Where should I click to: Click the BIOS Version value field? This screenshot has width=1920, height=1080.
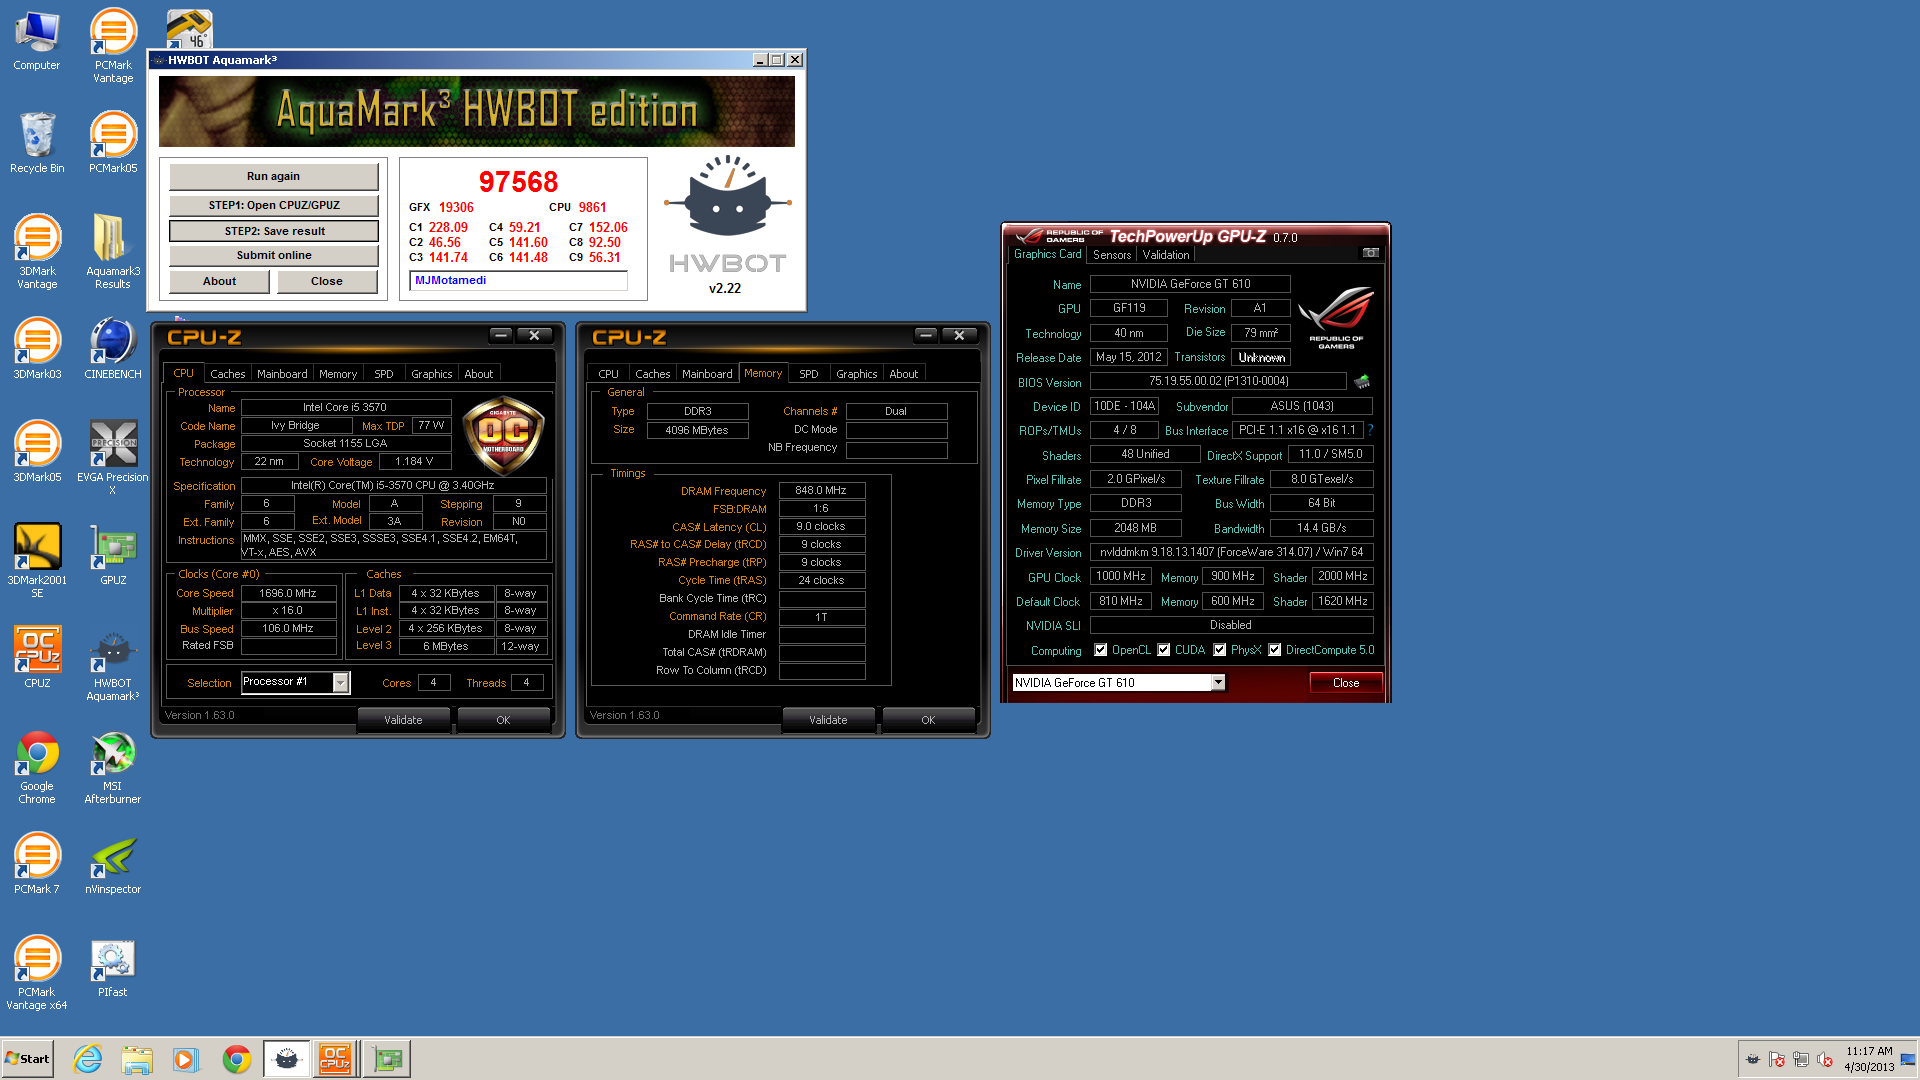[1218, 381]
